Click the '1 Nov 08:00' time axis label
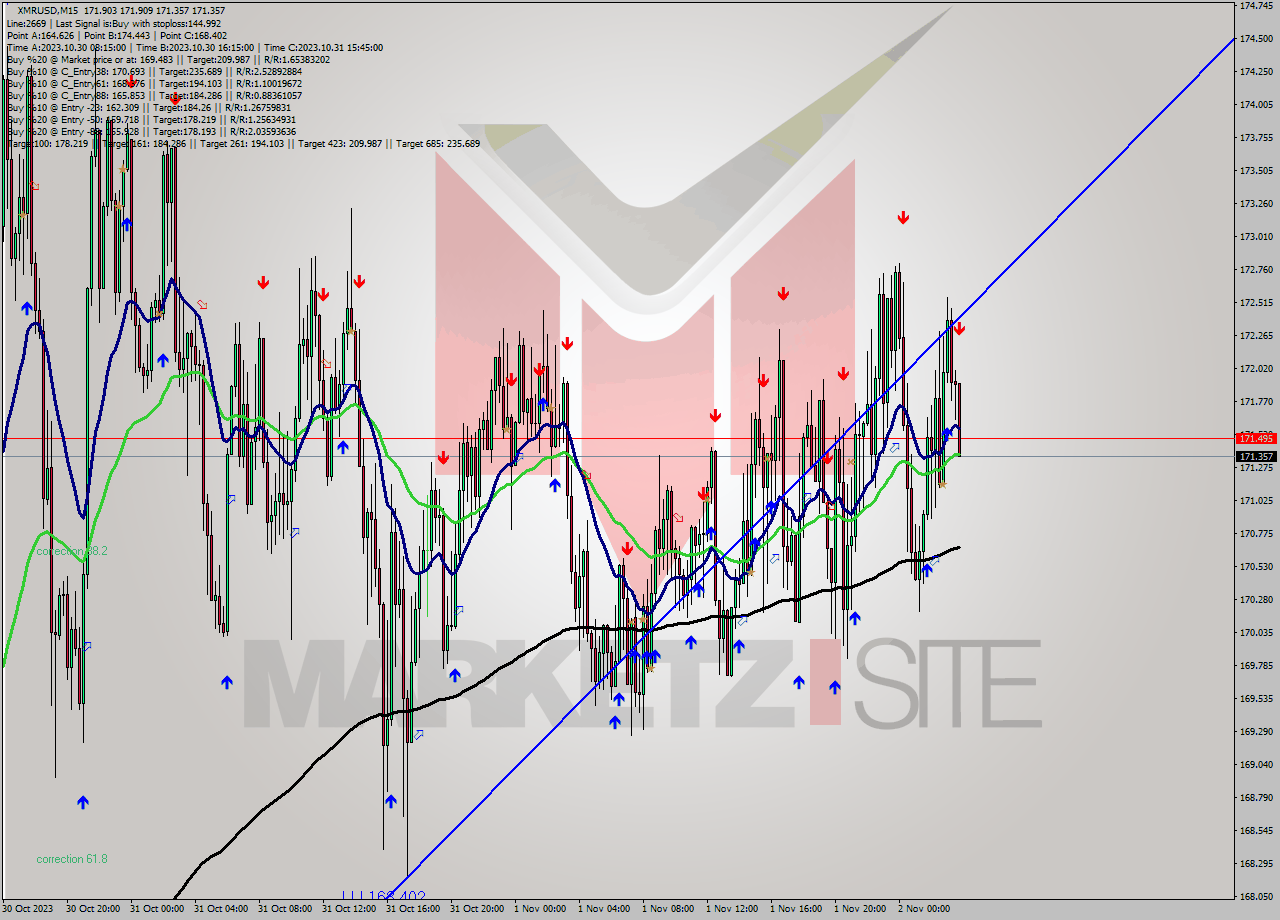 click(x=669, y=910)
